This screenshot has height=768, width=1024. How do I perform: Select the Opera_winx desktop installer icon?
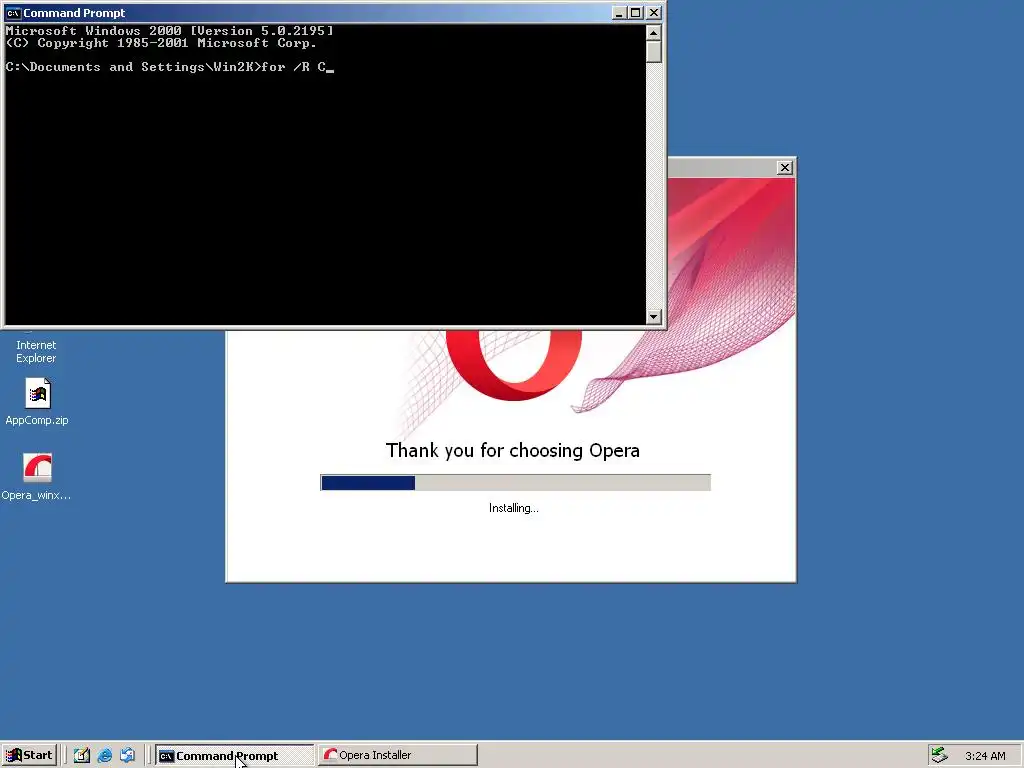click(37, 477)
